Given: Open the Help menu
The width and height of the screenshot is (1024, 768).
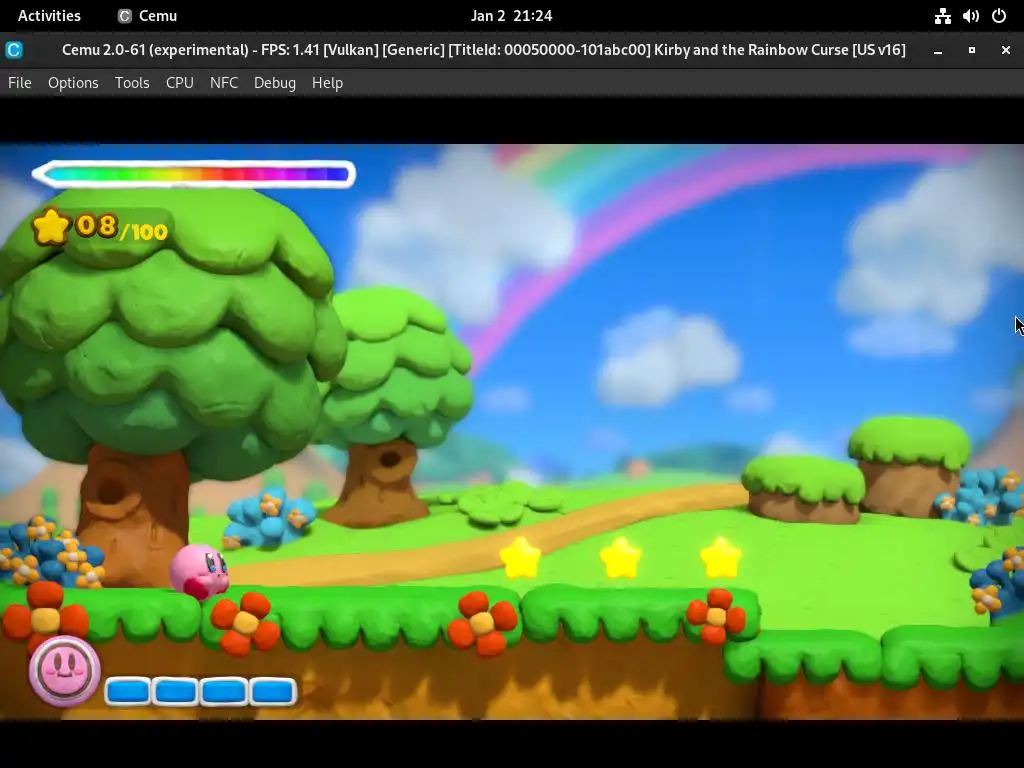Looking at the screenshot, I should click(x=327, y=83).
